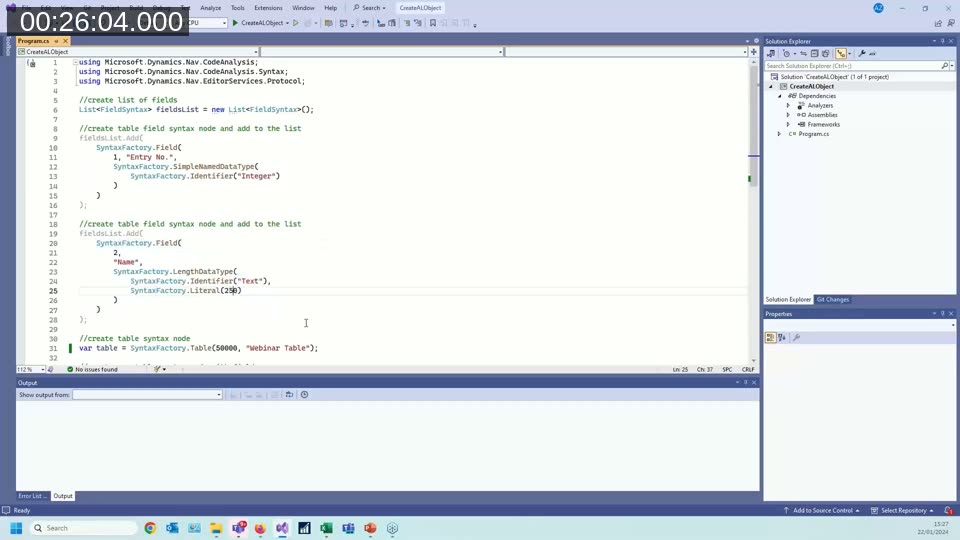This screenshot has height=540, width=960.
Task: Click the feedback icon at far top right
Action: [951, 23]
